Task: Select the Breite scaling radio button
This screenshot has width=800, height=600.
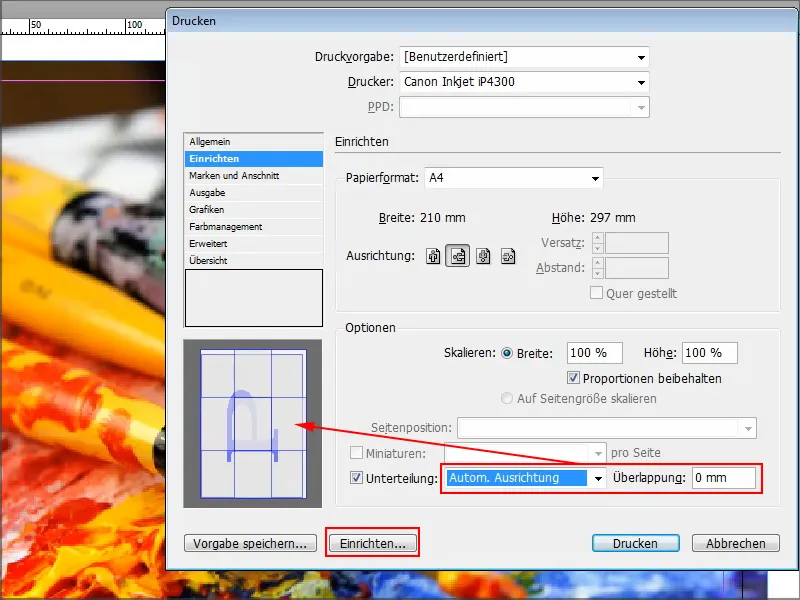Action: (x=507, y=353)
